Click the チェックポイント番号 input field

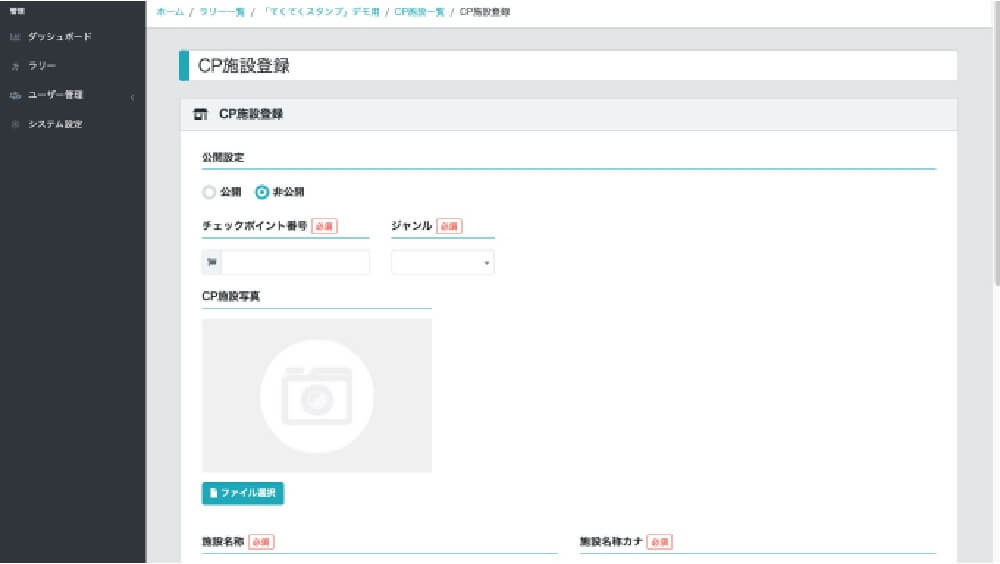[x=295, y=262]
